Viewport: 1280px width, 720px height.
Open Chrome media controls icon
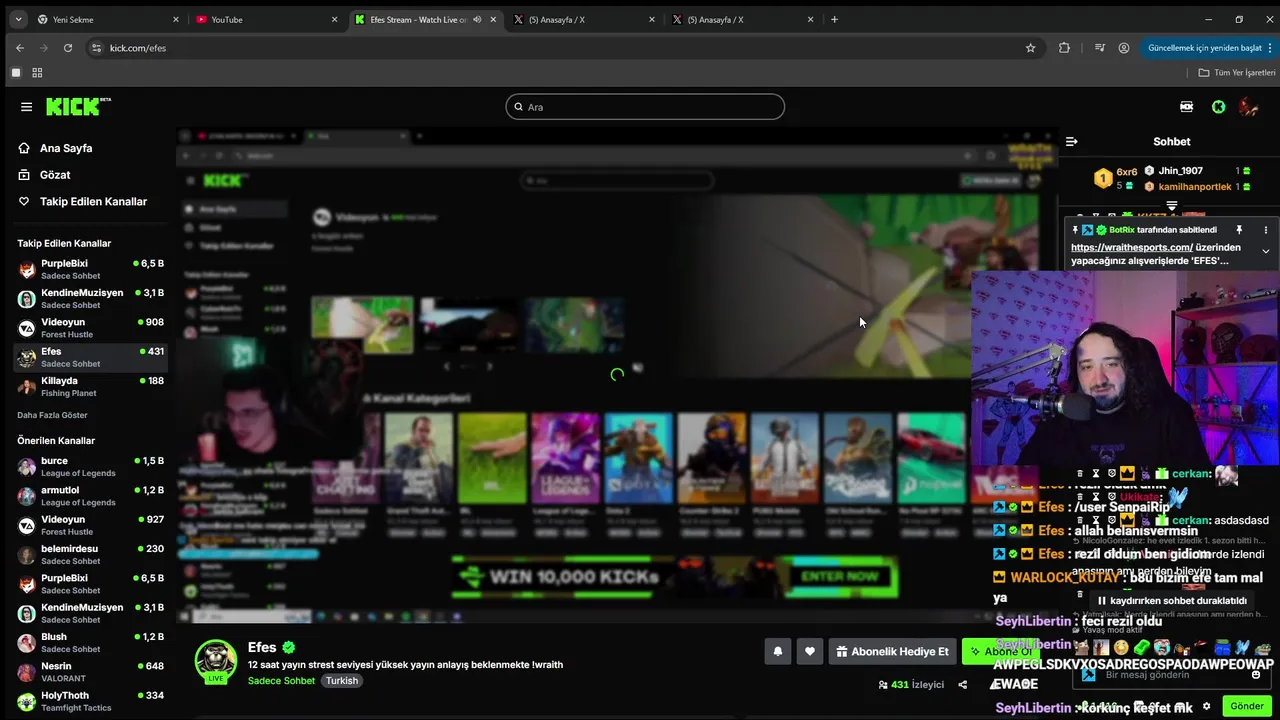point(1099,48)
